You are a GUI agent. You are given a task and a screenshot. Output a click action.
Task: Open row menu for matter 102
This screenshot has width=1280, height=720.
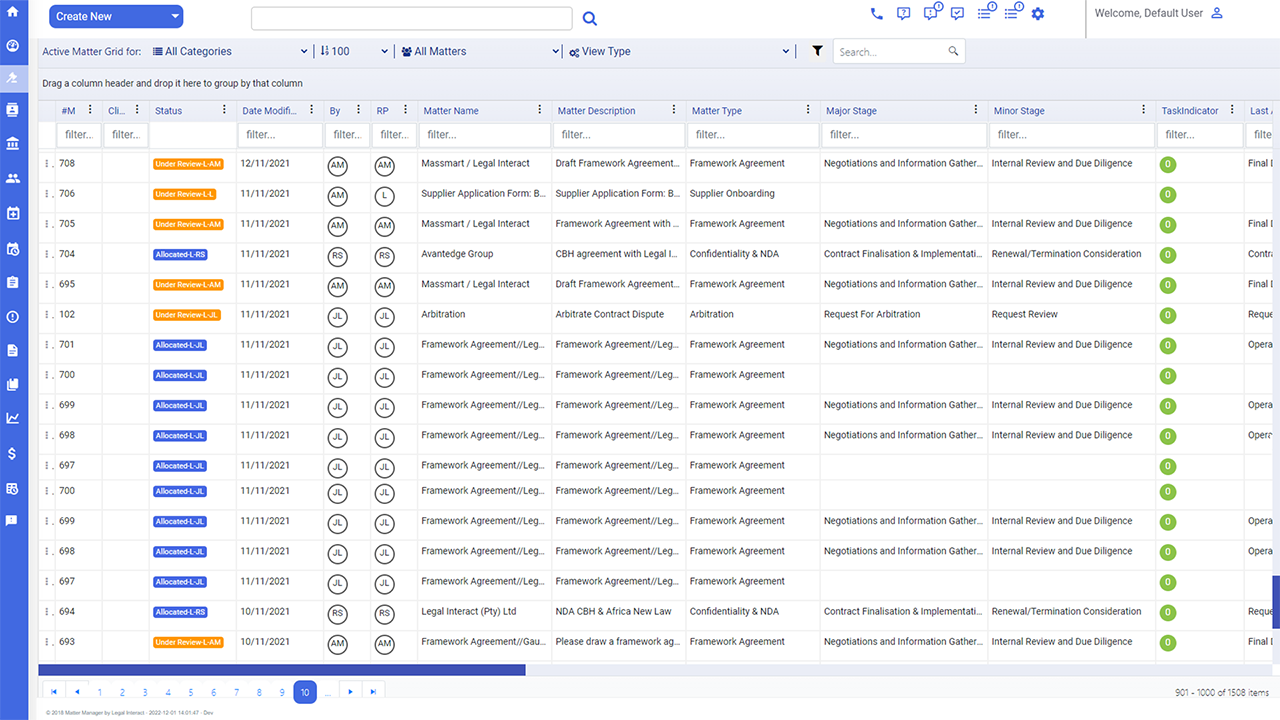point(47,315)
